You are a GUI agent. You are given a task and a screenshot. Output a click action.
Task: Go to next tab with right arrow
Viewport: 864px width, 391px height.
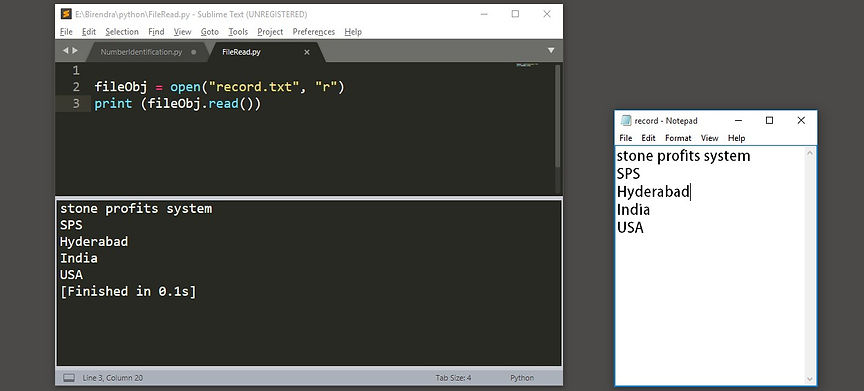click(75, 51)
